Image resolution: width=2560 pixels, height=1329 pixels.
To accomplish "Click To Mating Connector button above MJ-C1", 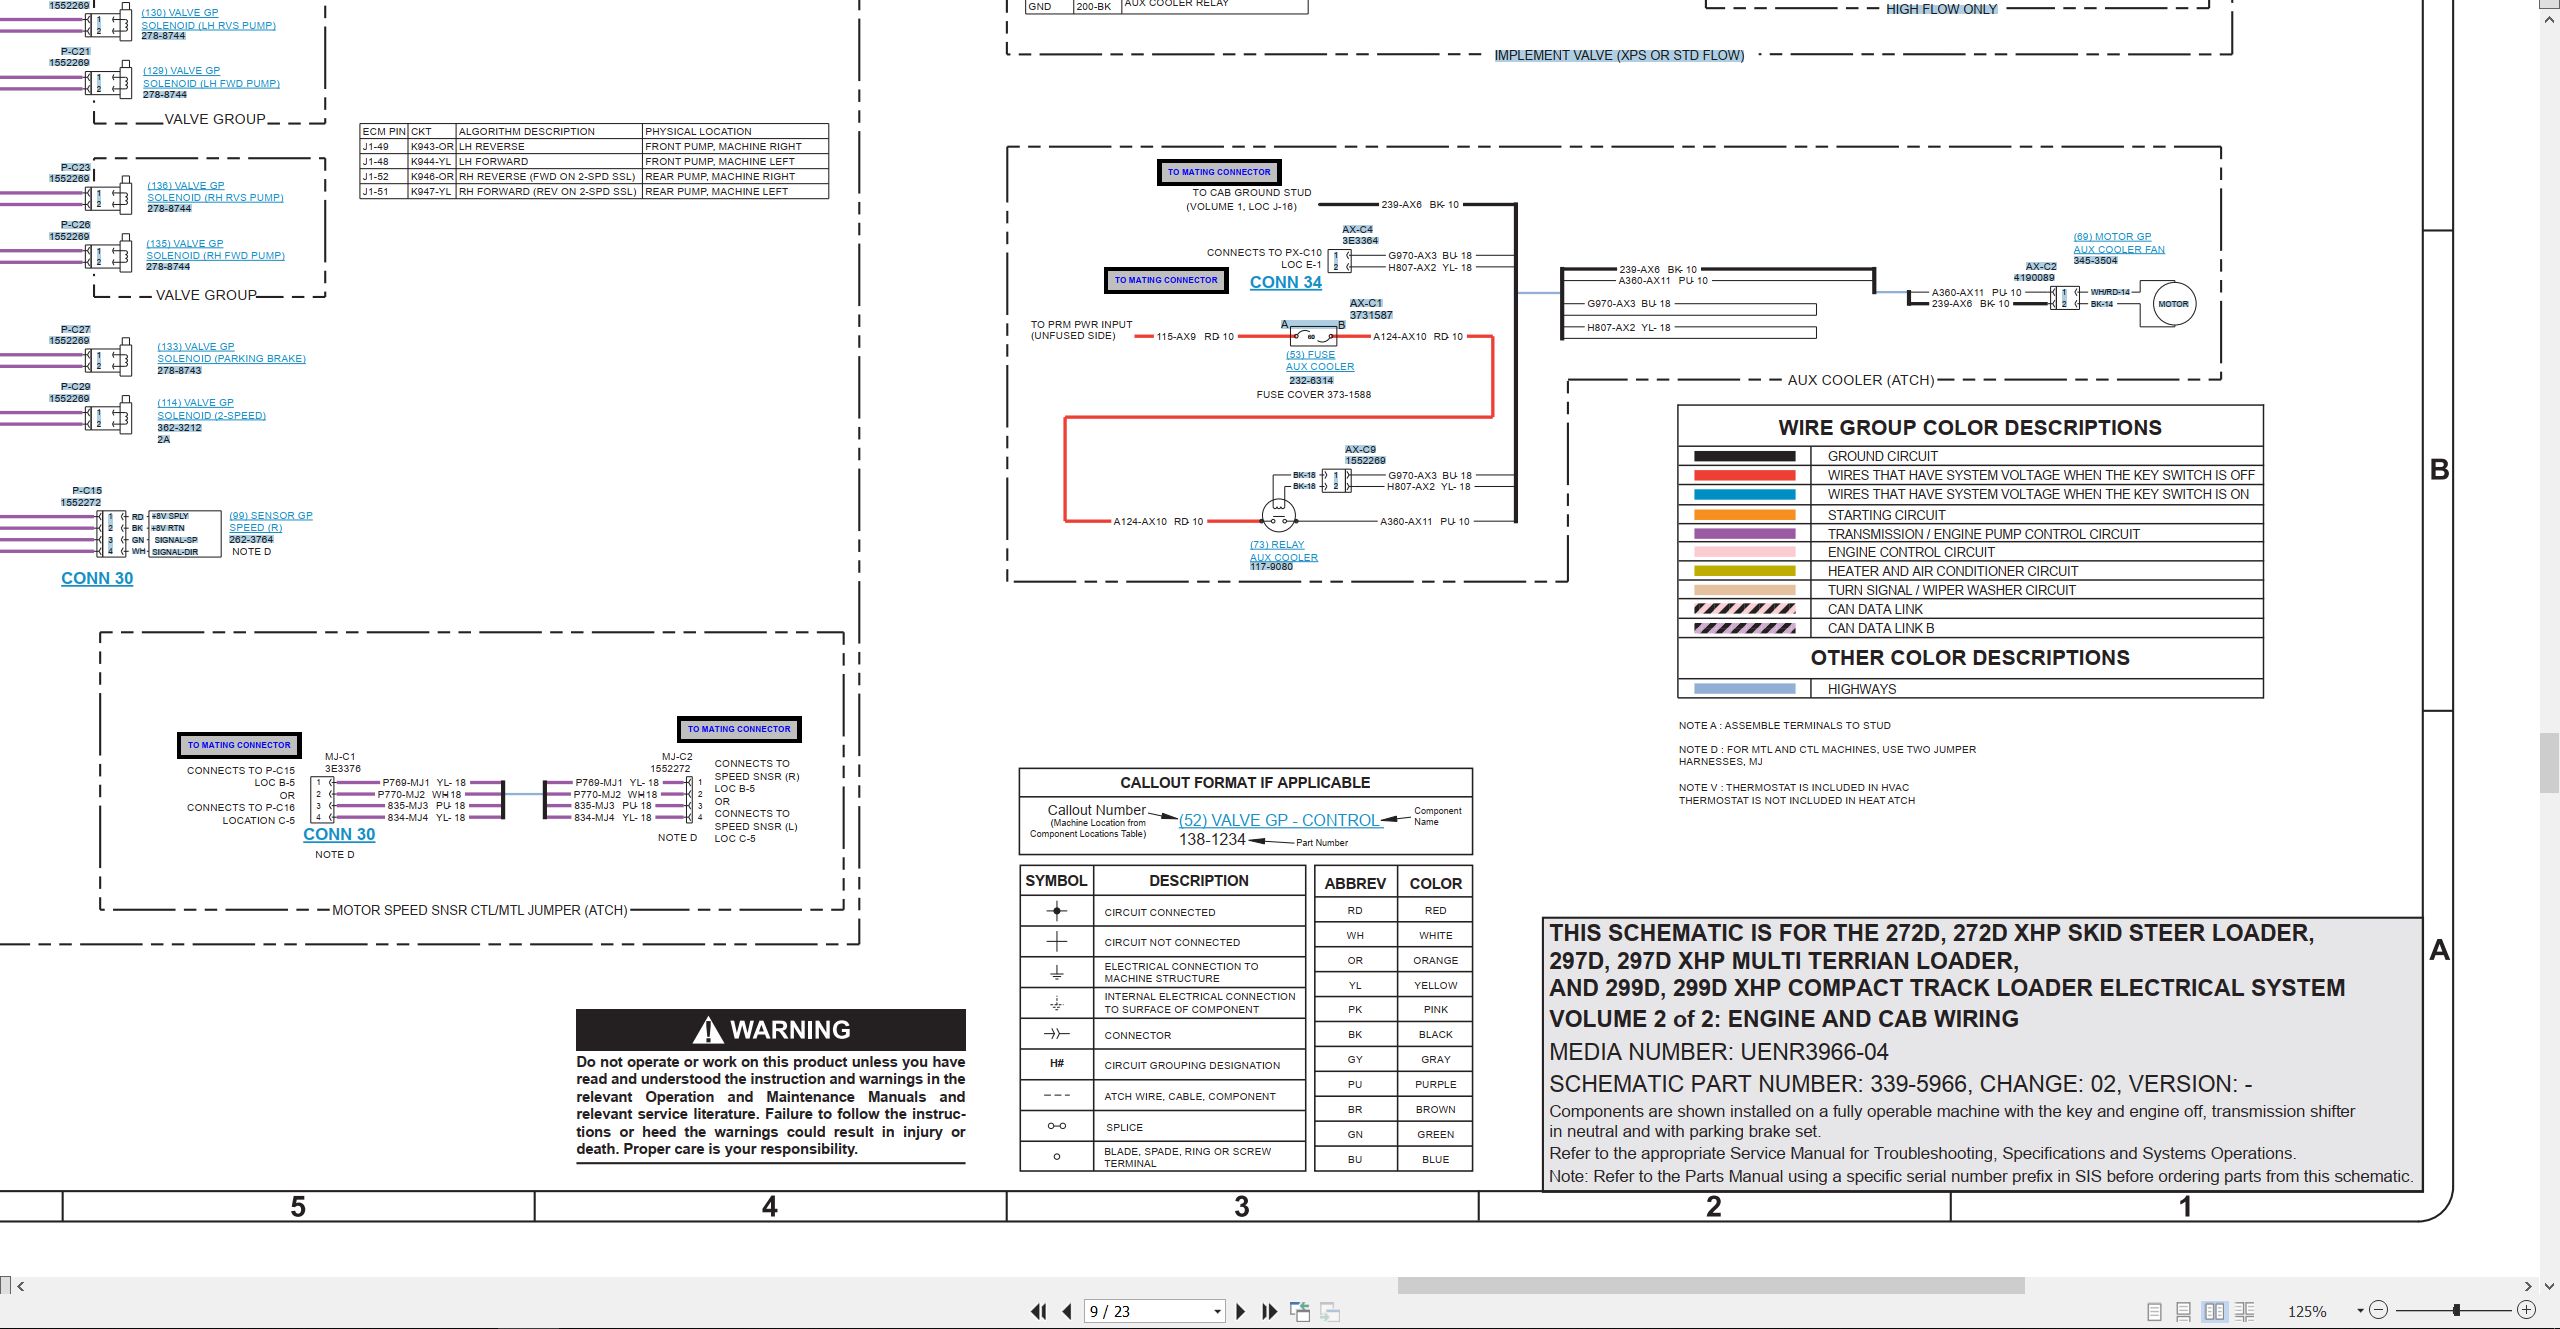I will click(x=239, y=745).
